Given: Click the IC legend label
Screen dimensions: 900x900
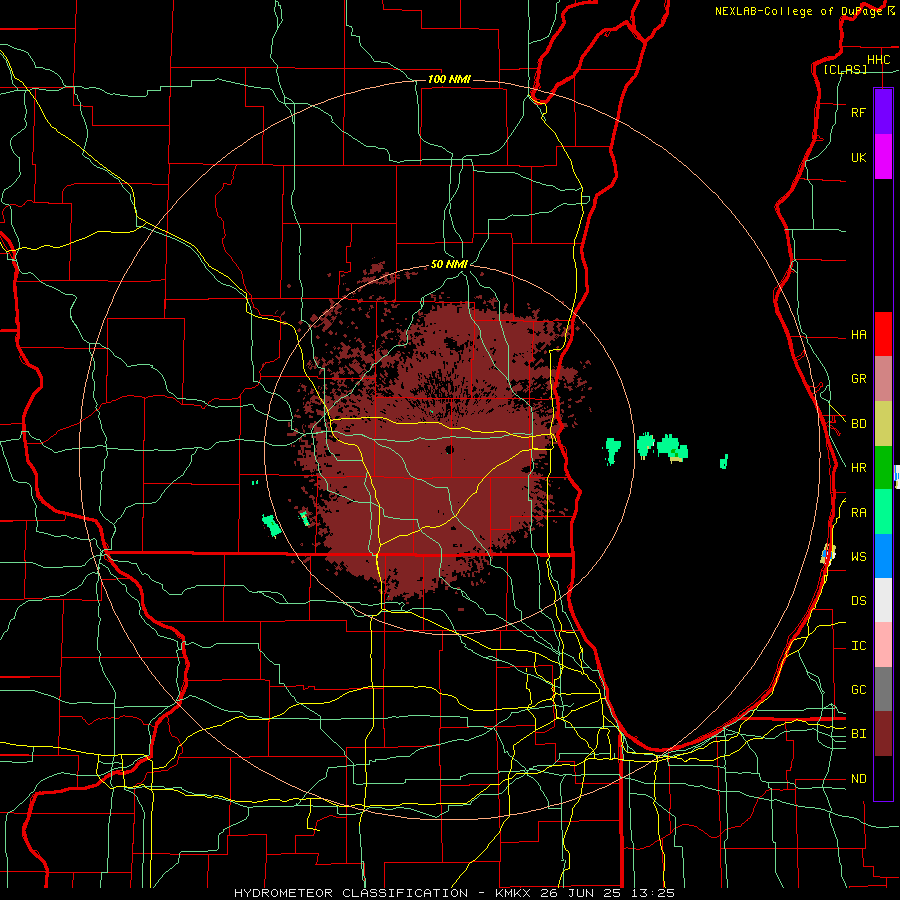Looking at the screenshot, I should (858, 645).
